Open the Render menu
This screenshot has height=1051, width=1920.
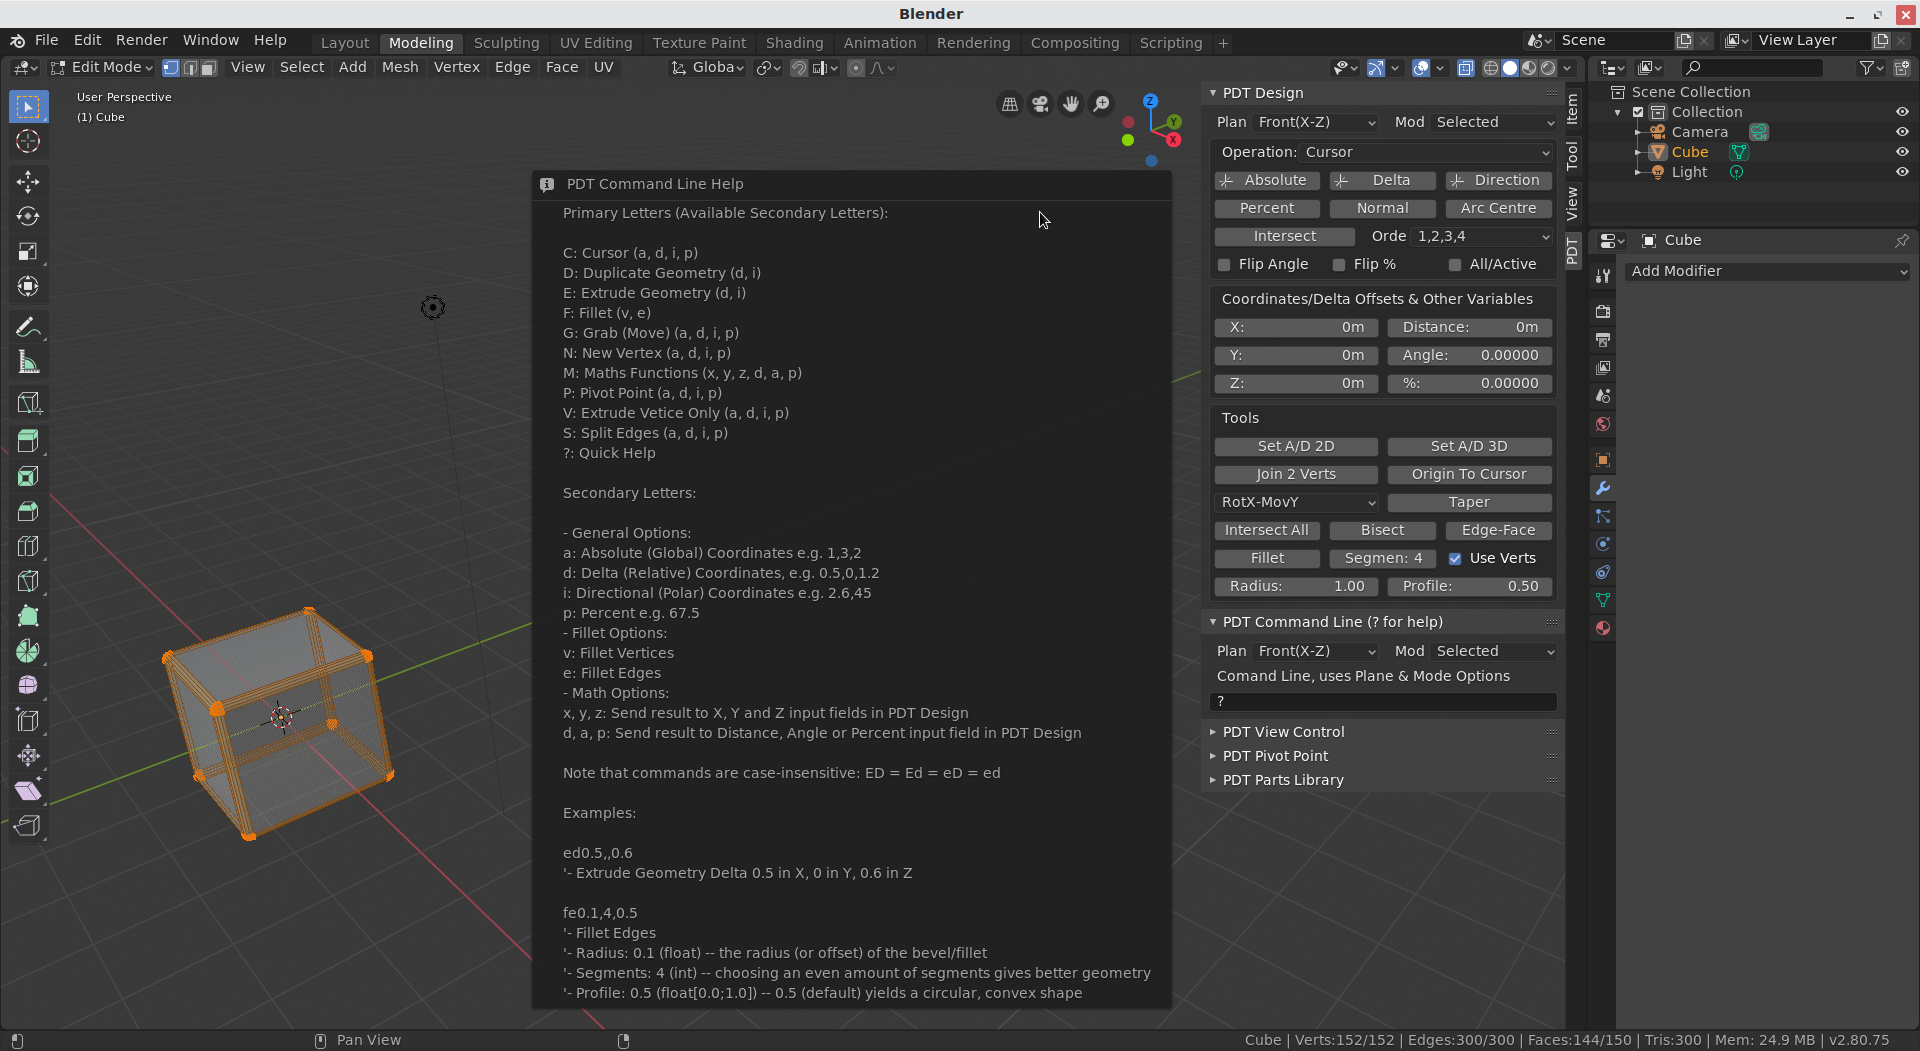[141, 40]
